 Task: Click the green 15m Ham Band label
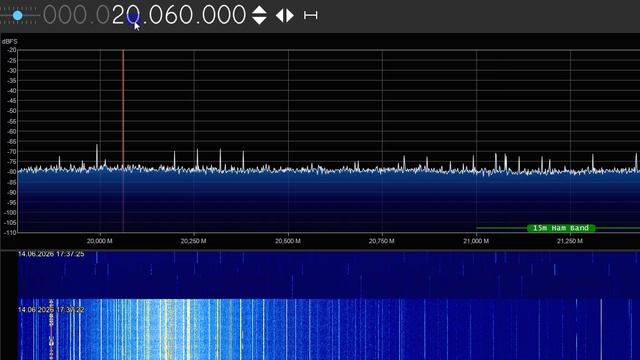(x=561, y=228)
